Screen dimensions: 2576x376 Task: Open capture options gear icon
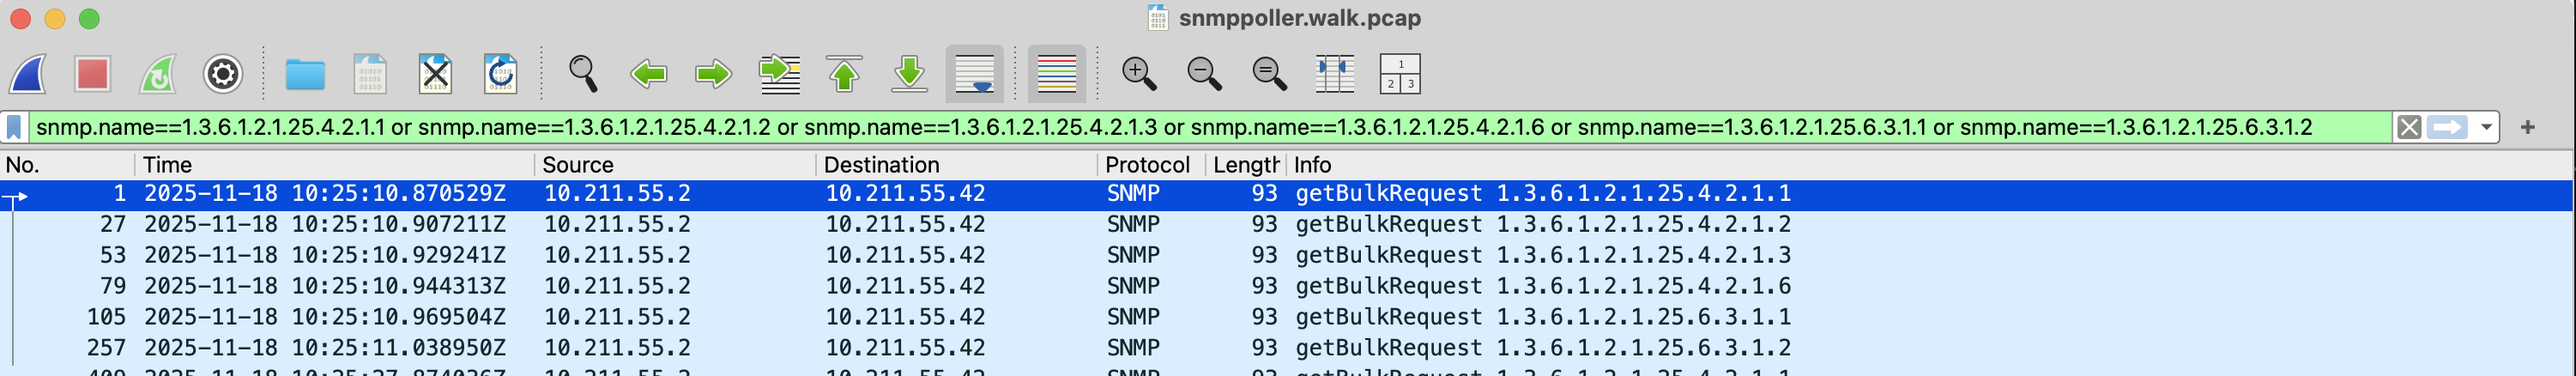[x=223, y=74]
